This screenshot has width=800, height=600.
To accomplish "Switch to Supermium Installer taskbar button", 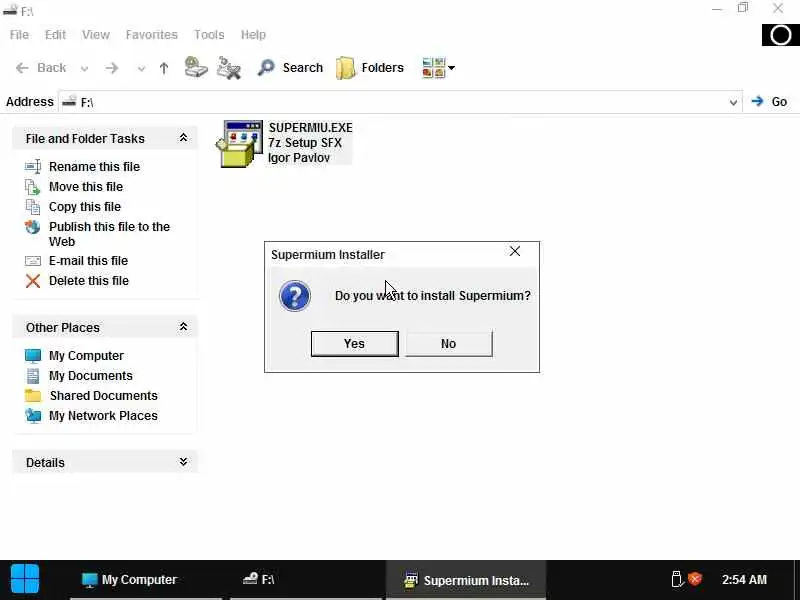I will click(x=466, y=580).
